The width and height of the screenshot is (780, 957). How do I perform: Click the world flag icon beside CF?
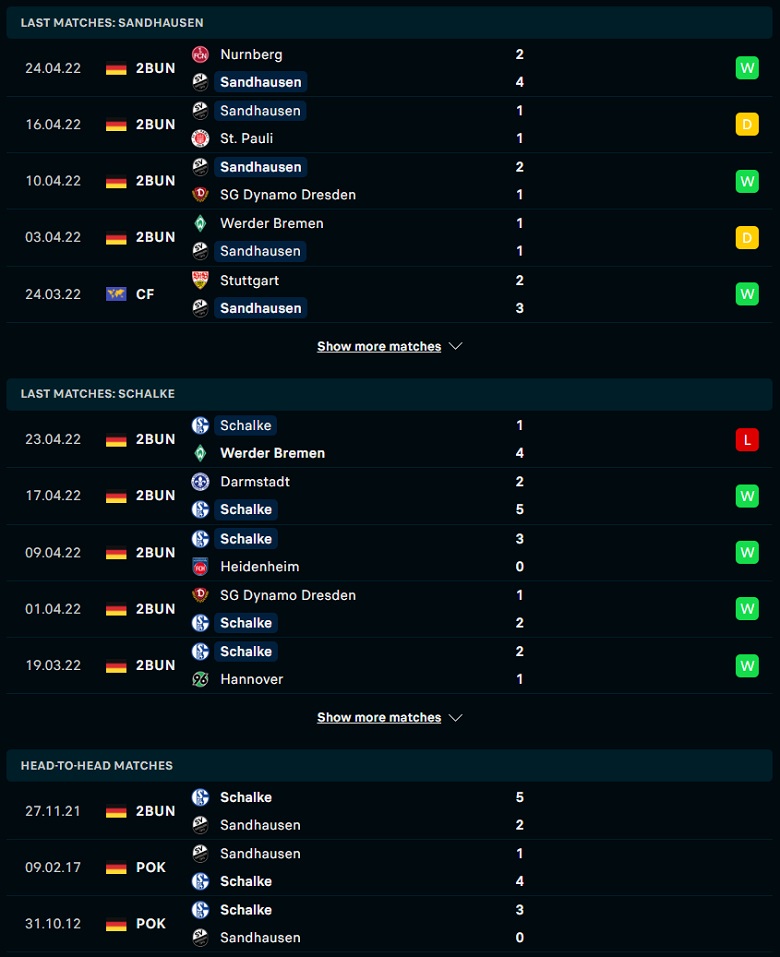click(116, 294)
